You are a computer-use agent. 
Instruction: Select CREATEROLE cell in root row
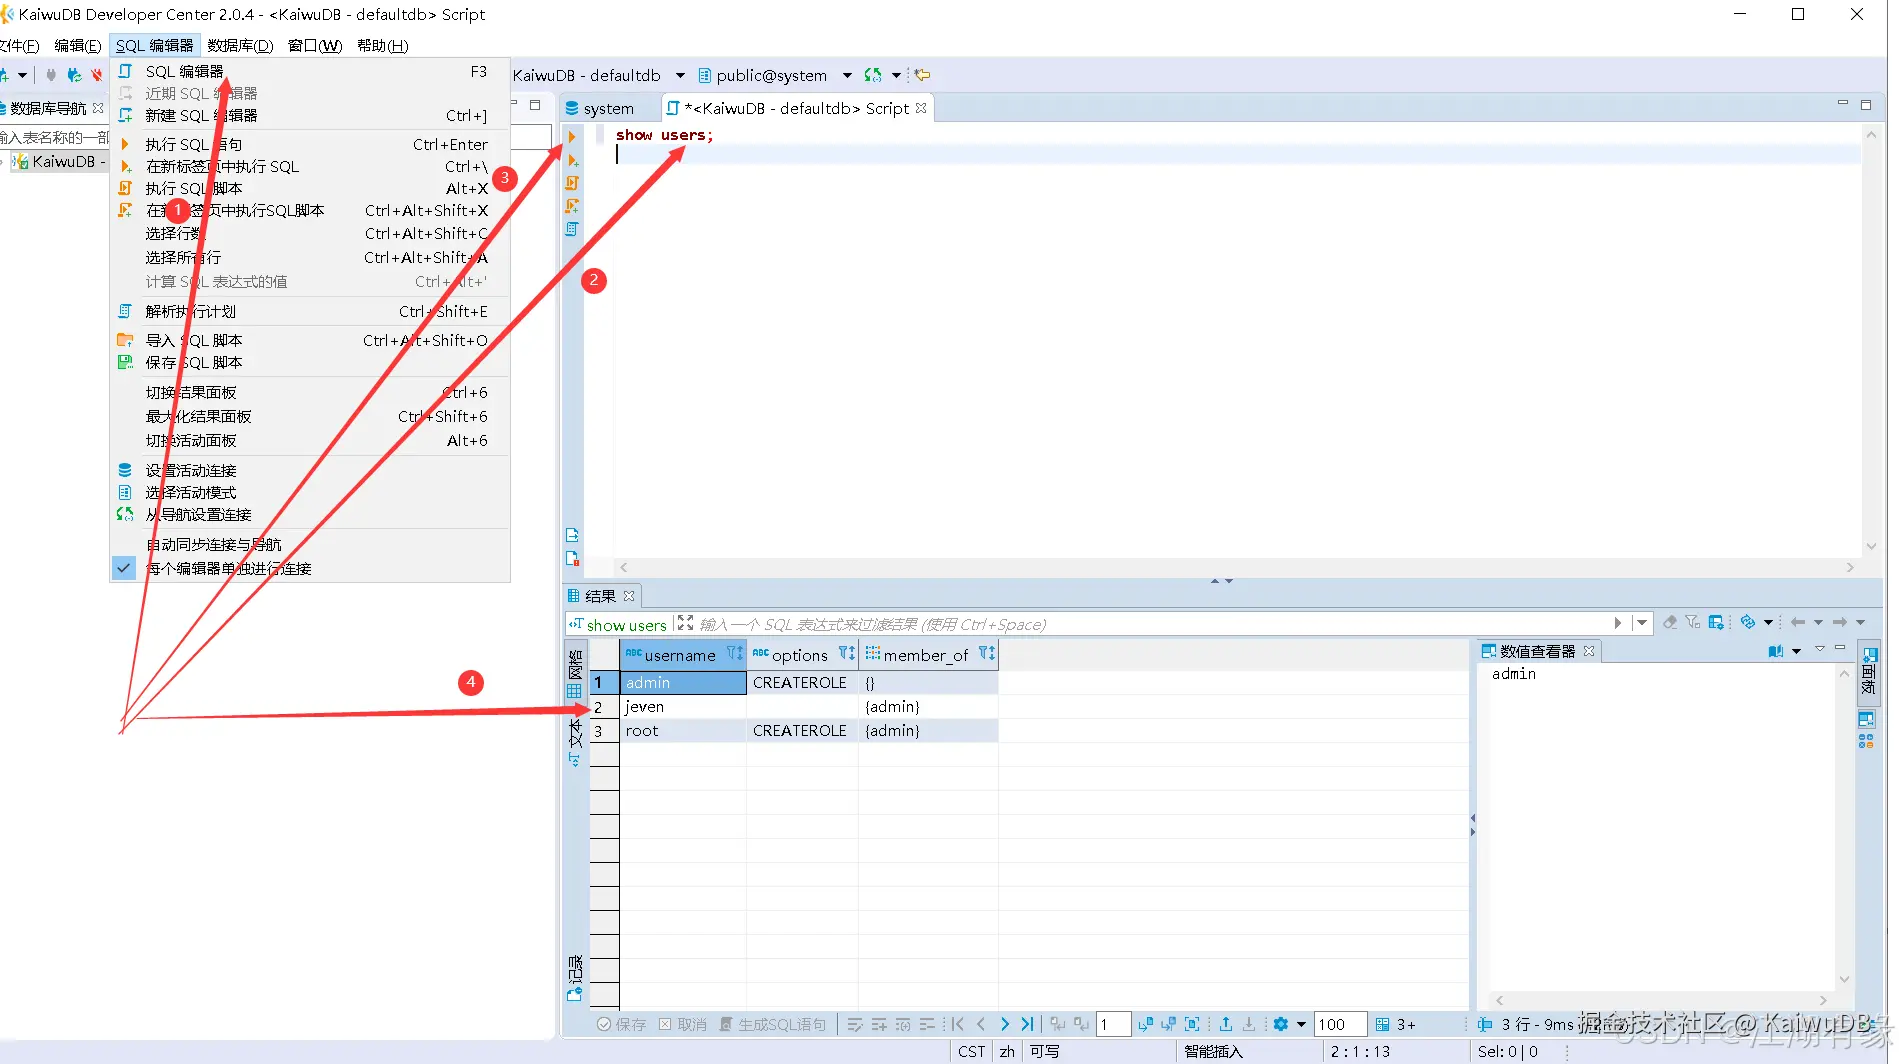802,730
